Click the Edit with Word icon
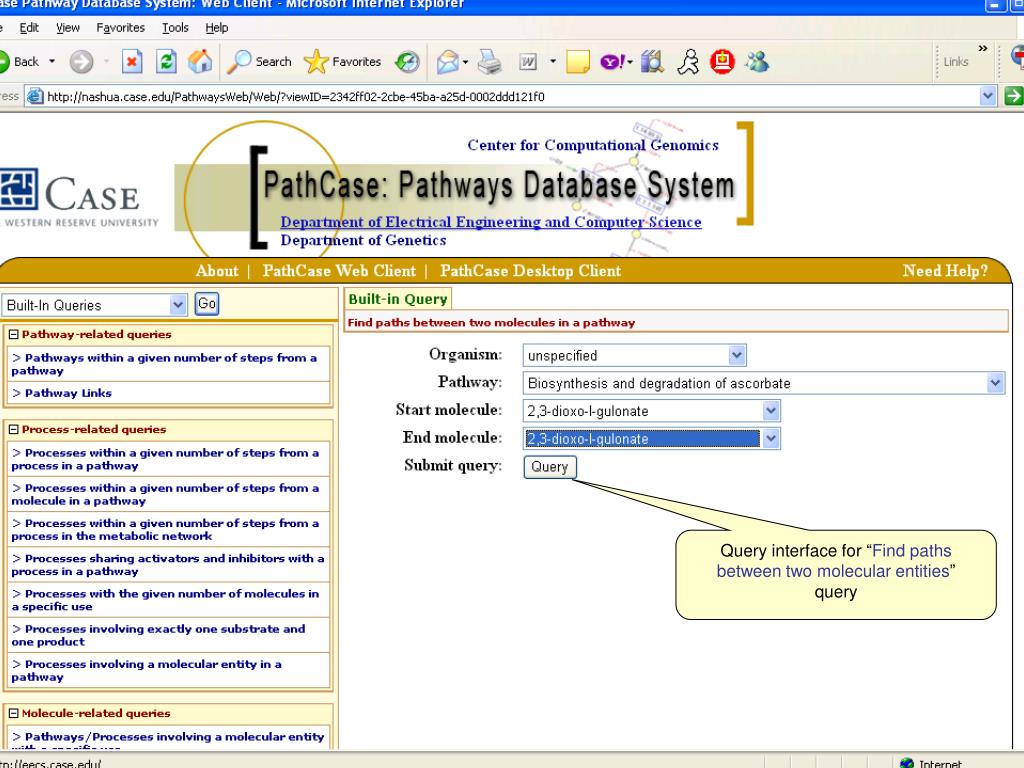Screen dimensions: 1024x768 tap(528, 62)
